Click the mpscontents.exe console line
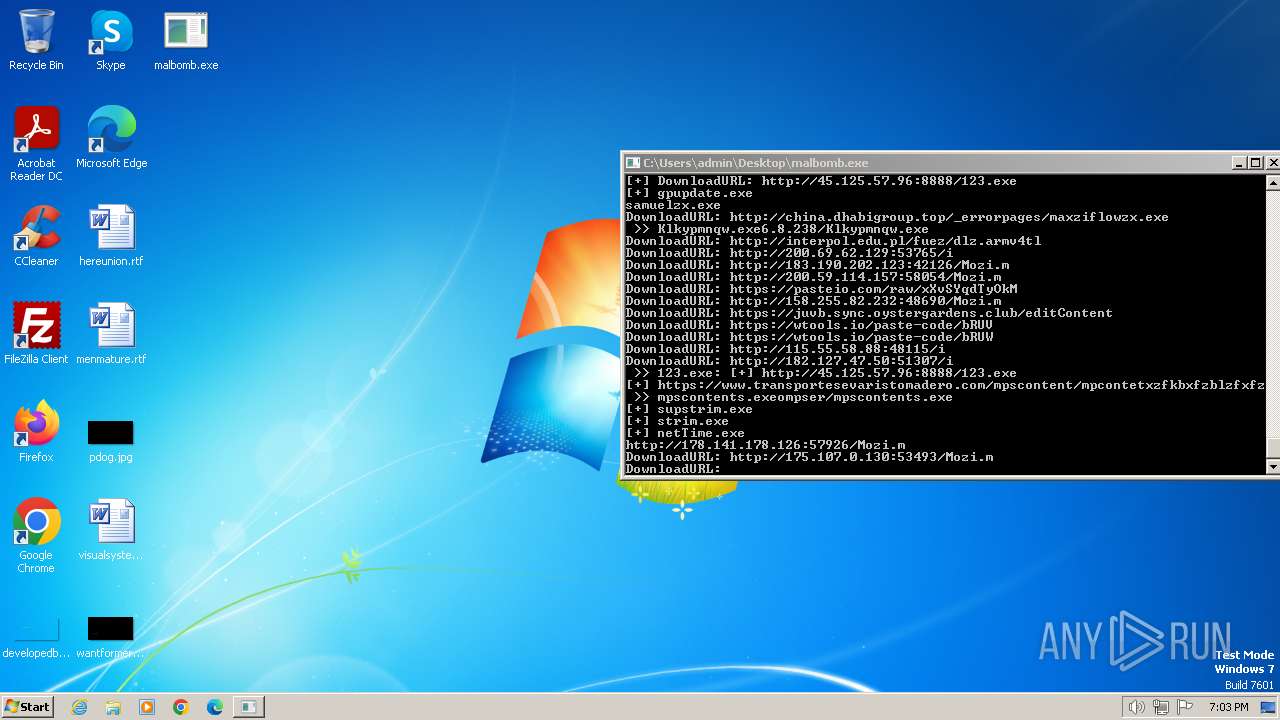1280x720 pixels. click(x=793, y=397)
